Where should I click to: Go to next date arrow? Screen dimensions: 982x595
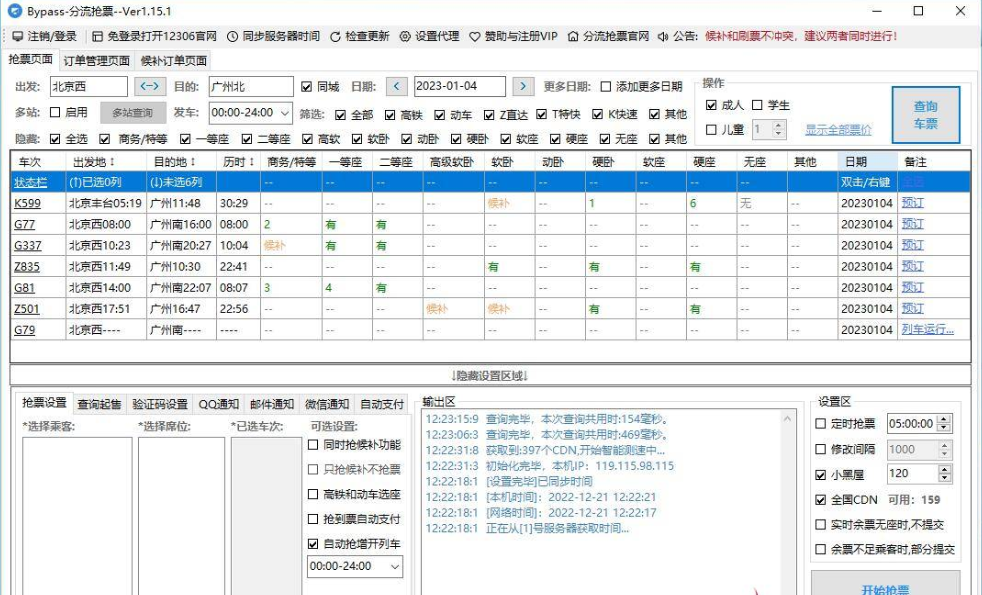(523, 86)
